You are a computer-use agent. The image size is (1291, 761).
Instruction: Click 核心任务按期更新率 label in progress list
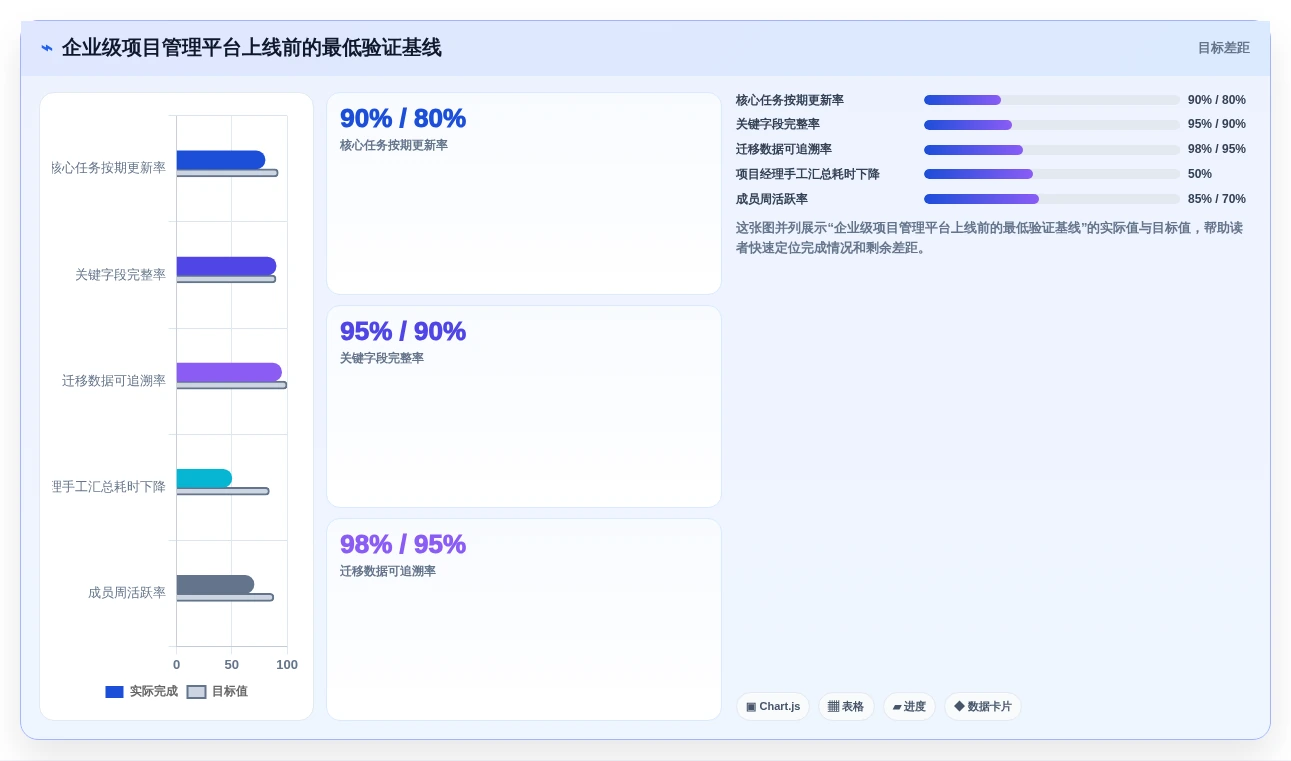tap(790, 100)
